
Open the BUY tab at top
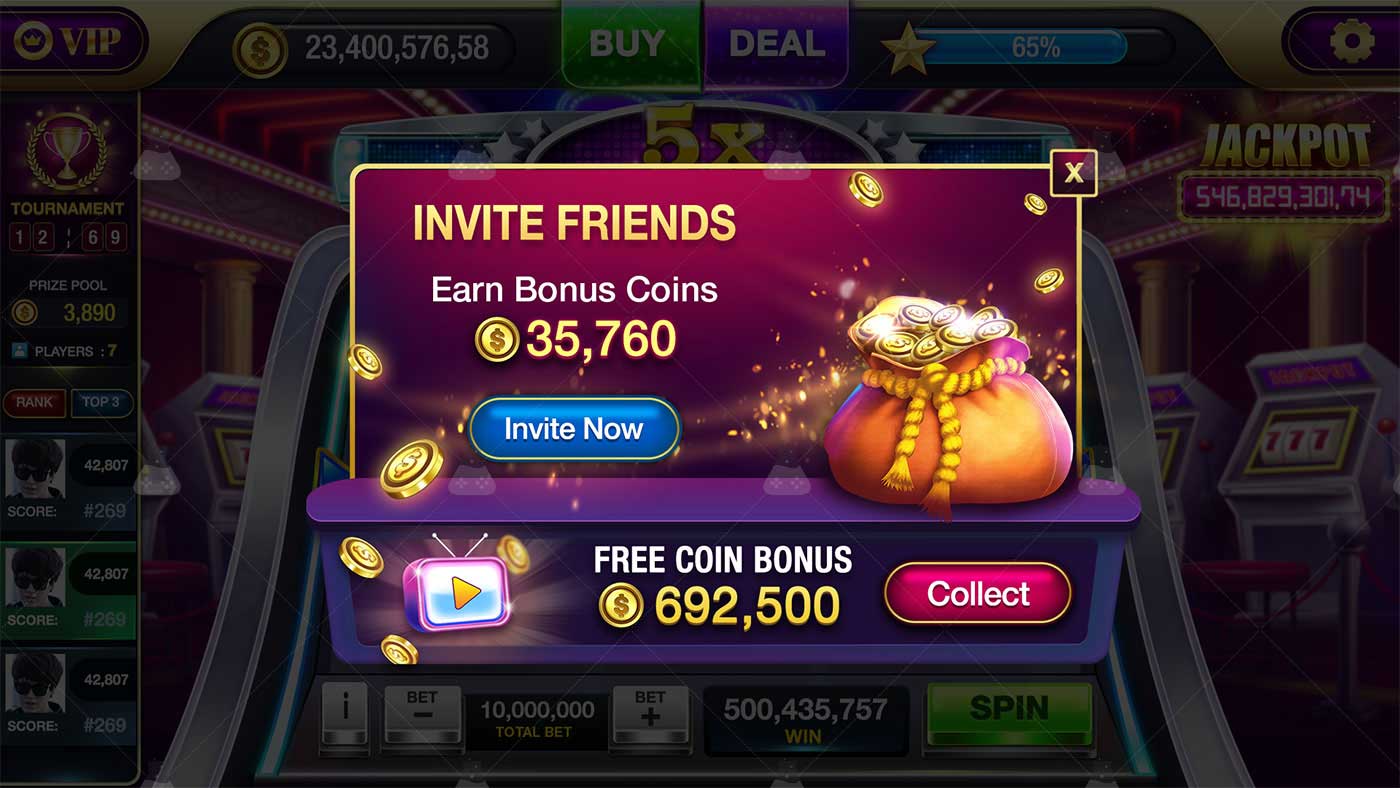pyautogui.click(x=627, y=44)
